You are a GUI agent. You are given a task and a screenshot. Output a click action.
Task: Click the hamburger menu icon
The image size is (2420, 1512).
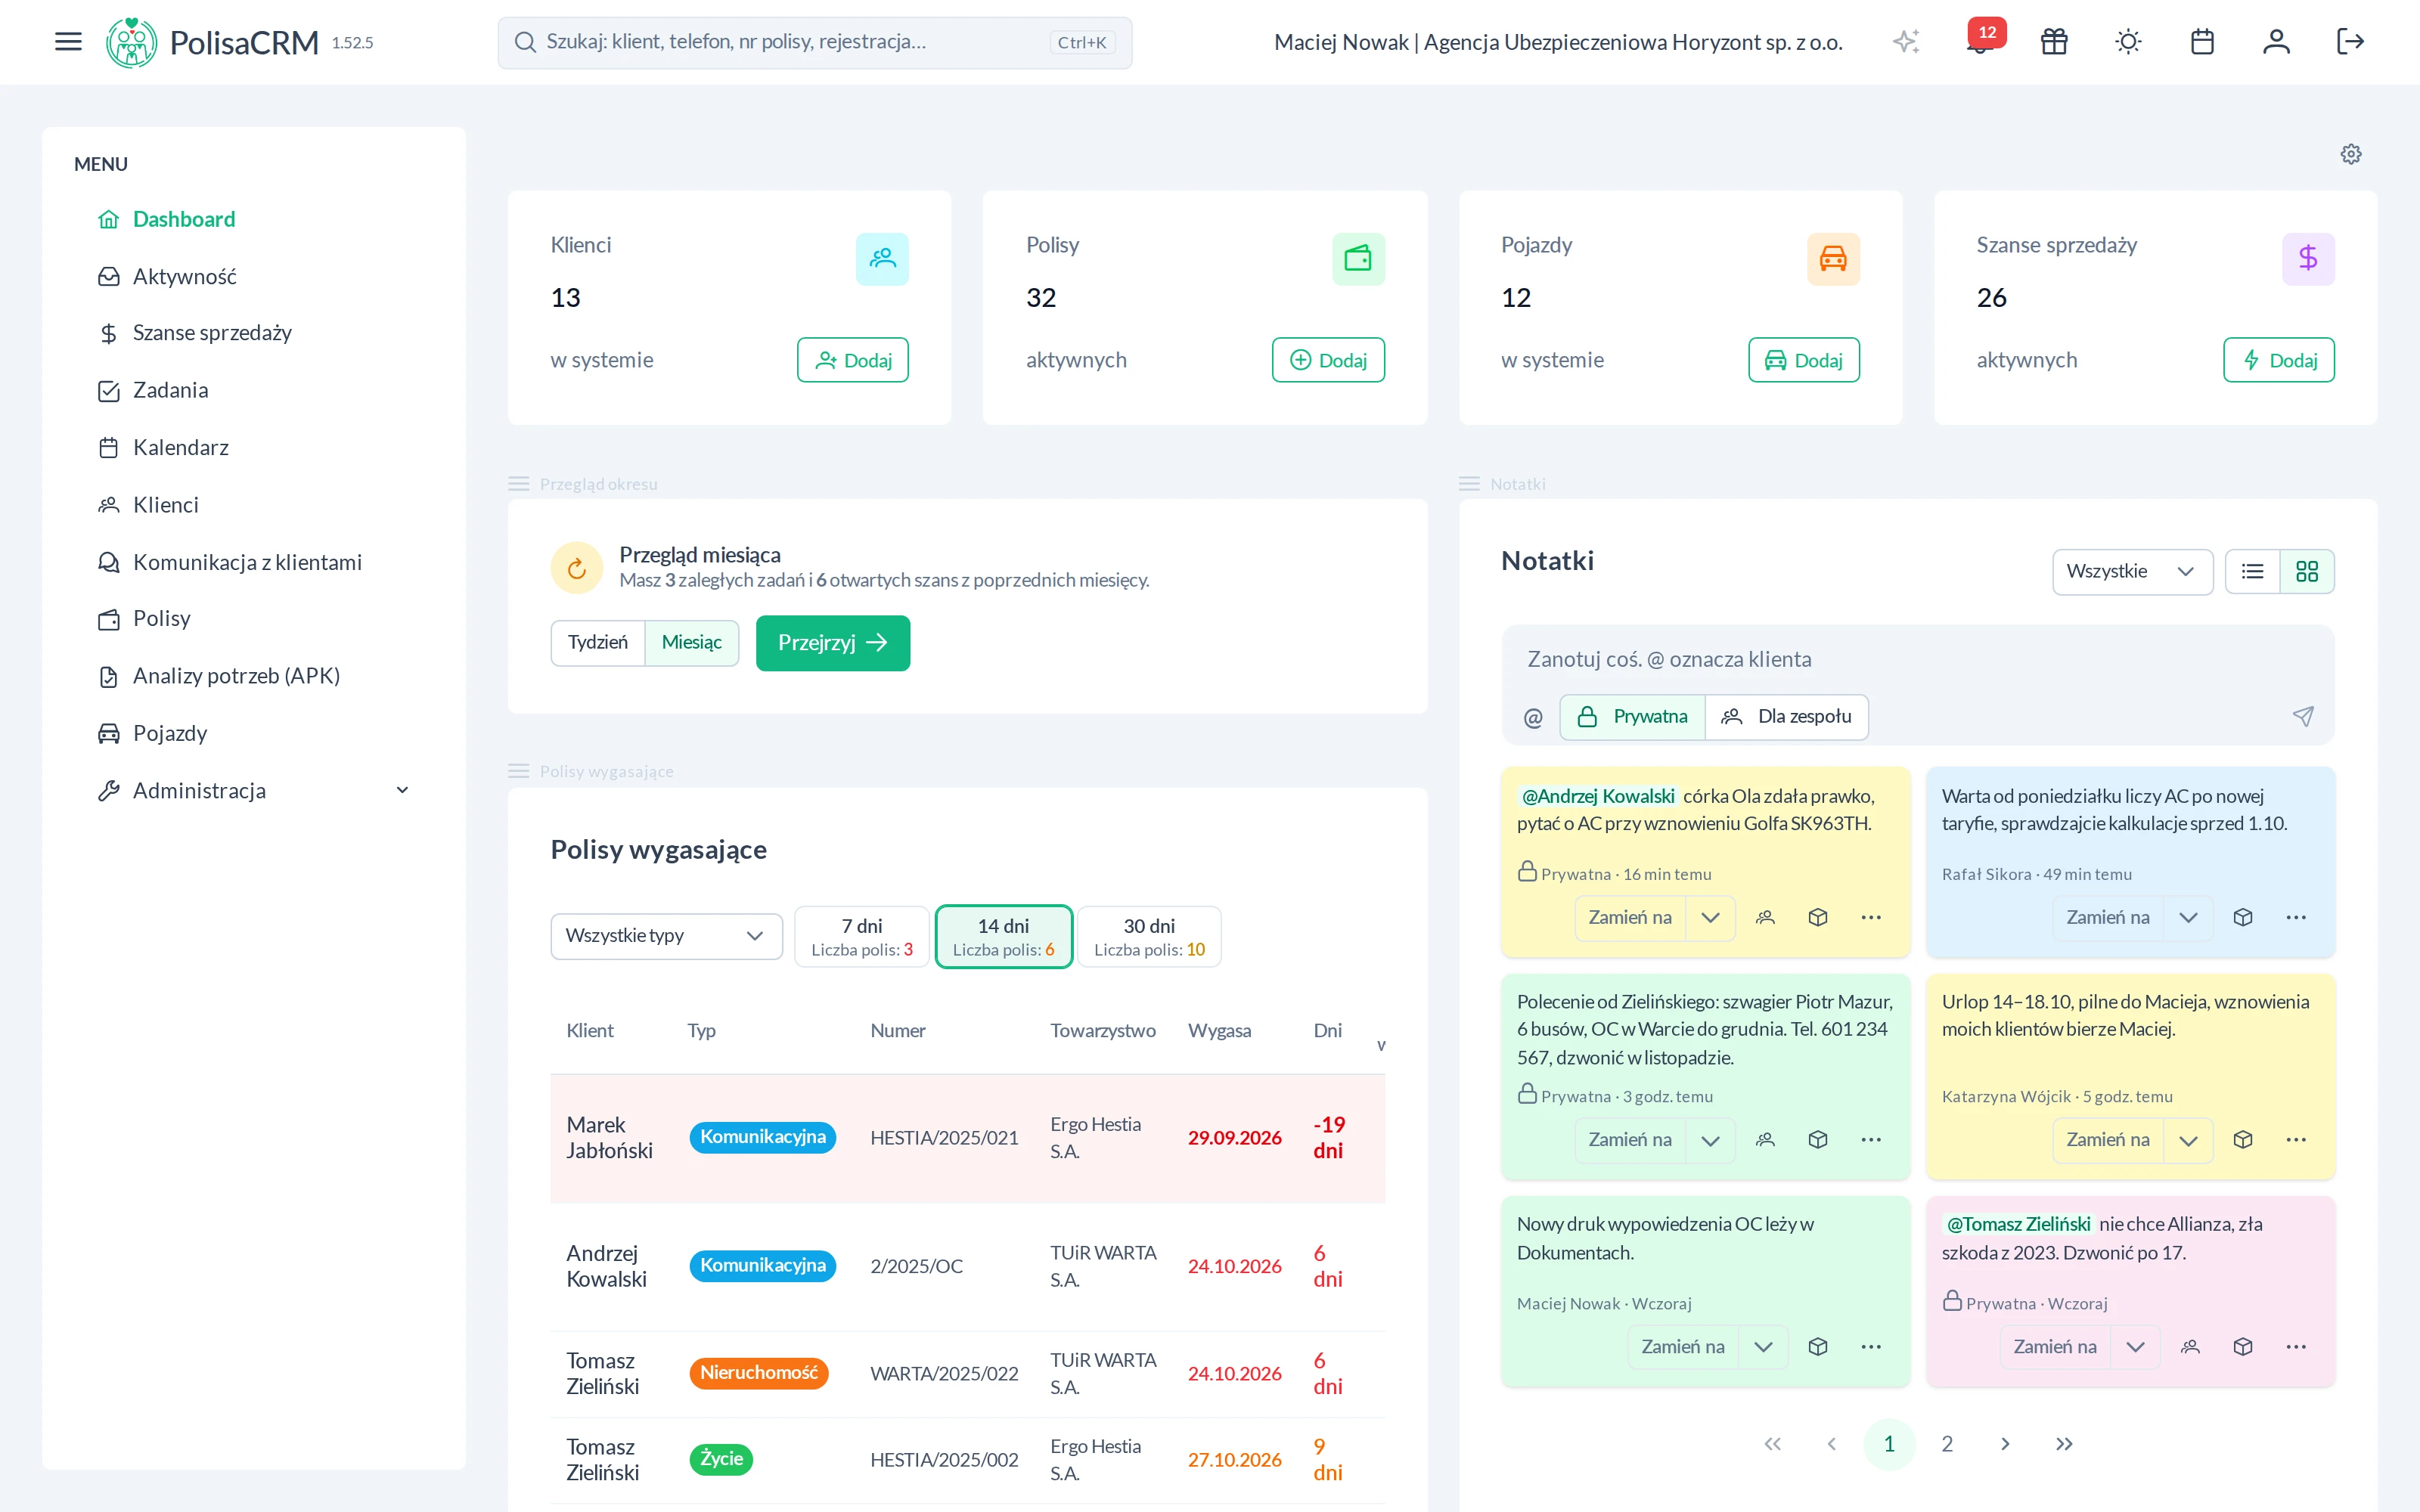pos(68,41)
